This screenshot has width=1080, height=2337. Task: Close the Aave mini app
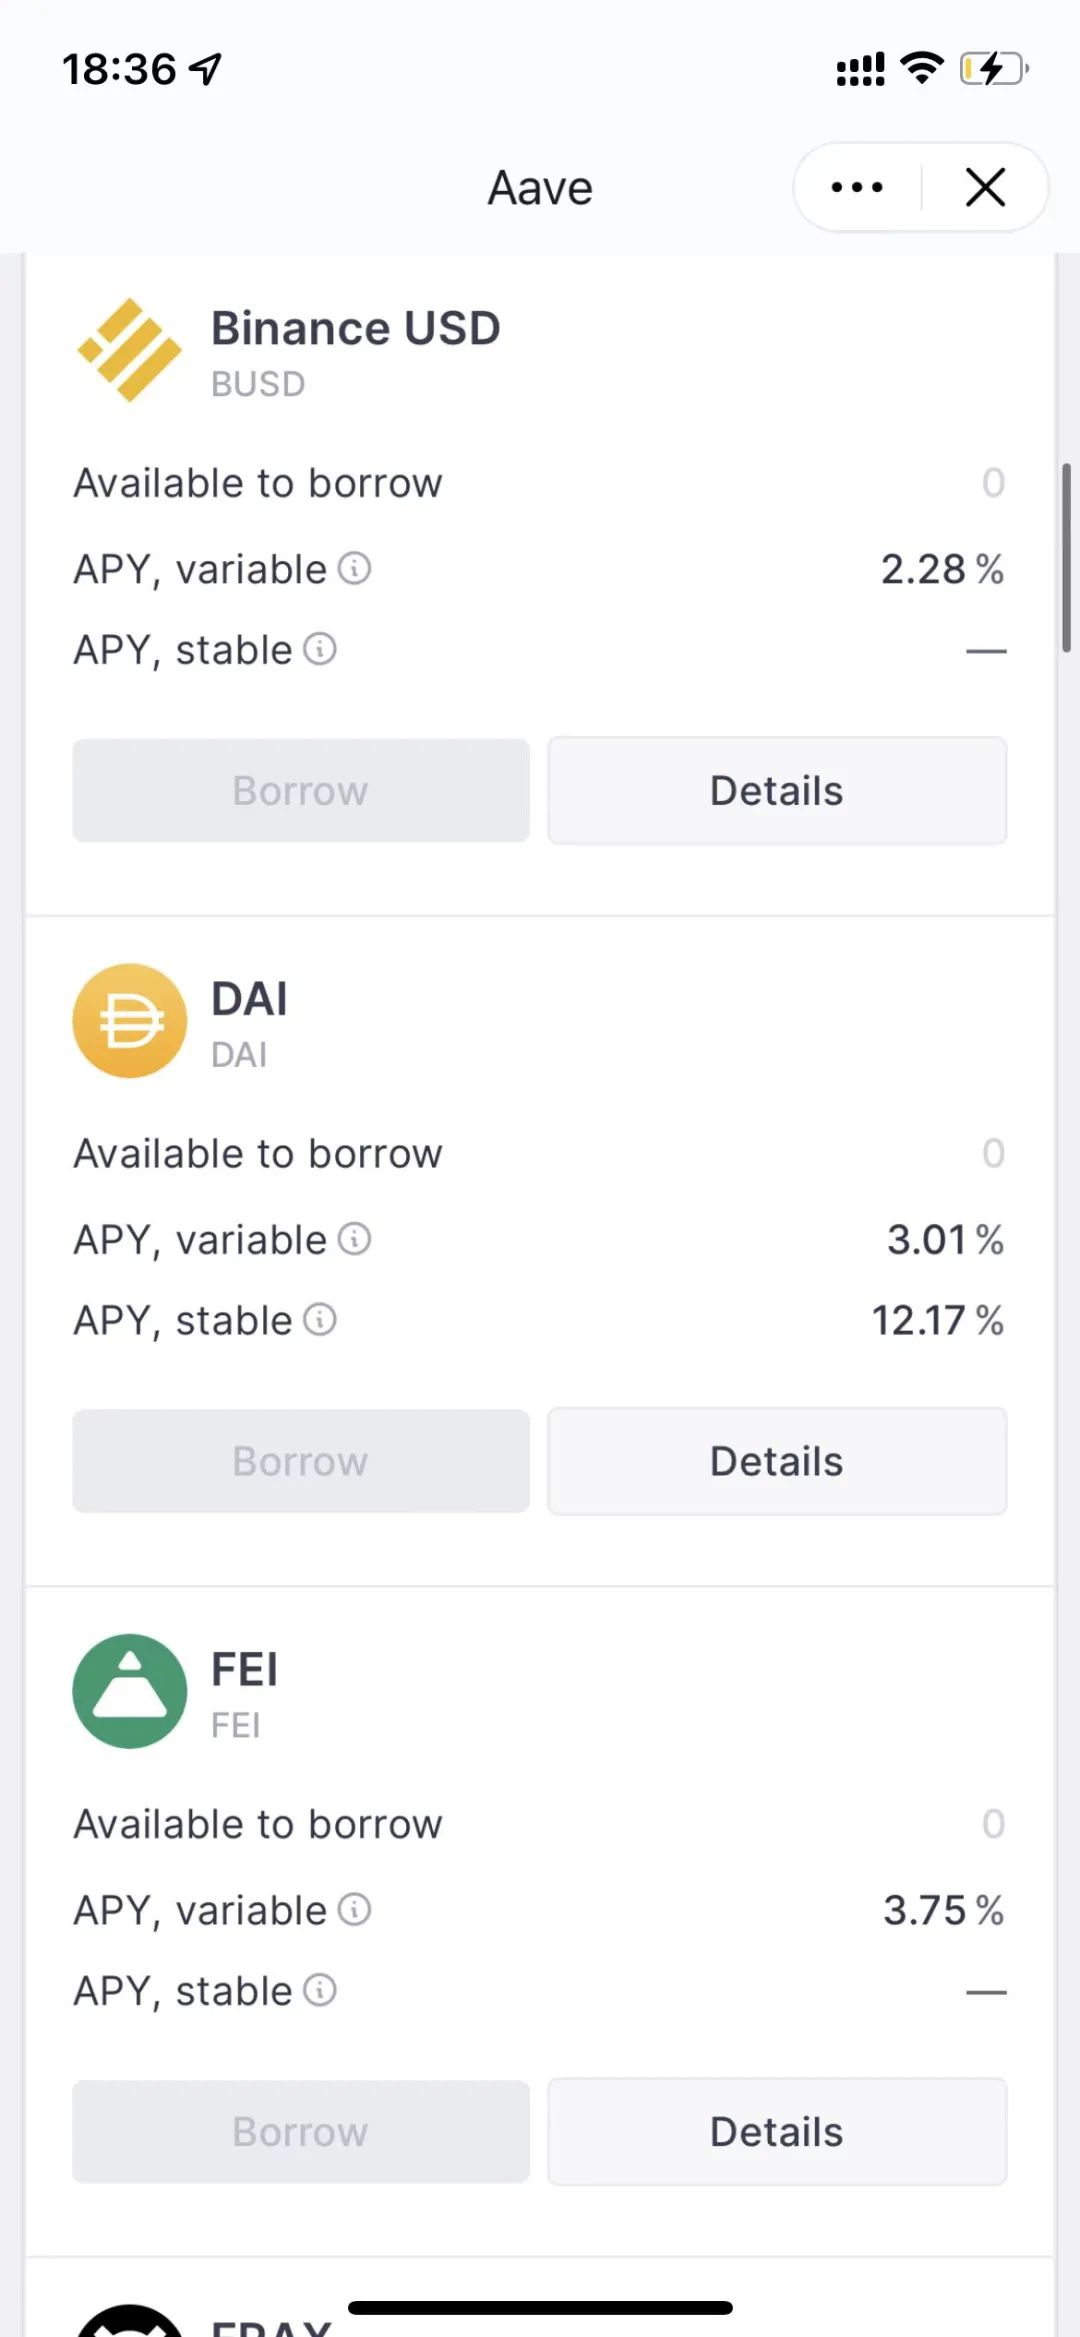point(985,187)
